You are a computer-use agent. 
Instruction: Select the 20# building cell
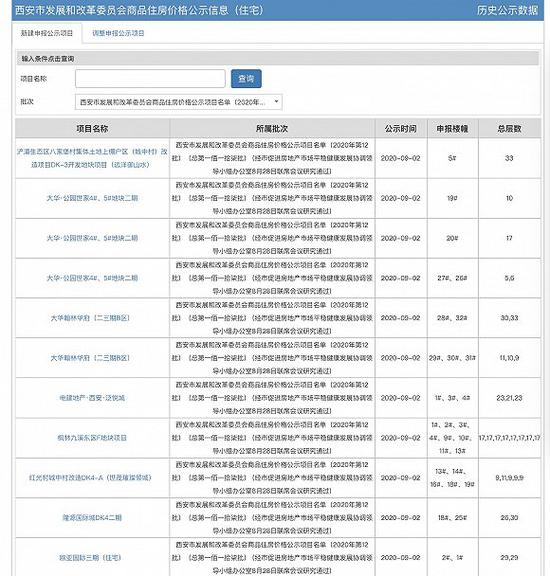pyautogui.click(x=452, y=238)
